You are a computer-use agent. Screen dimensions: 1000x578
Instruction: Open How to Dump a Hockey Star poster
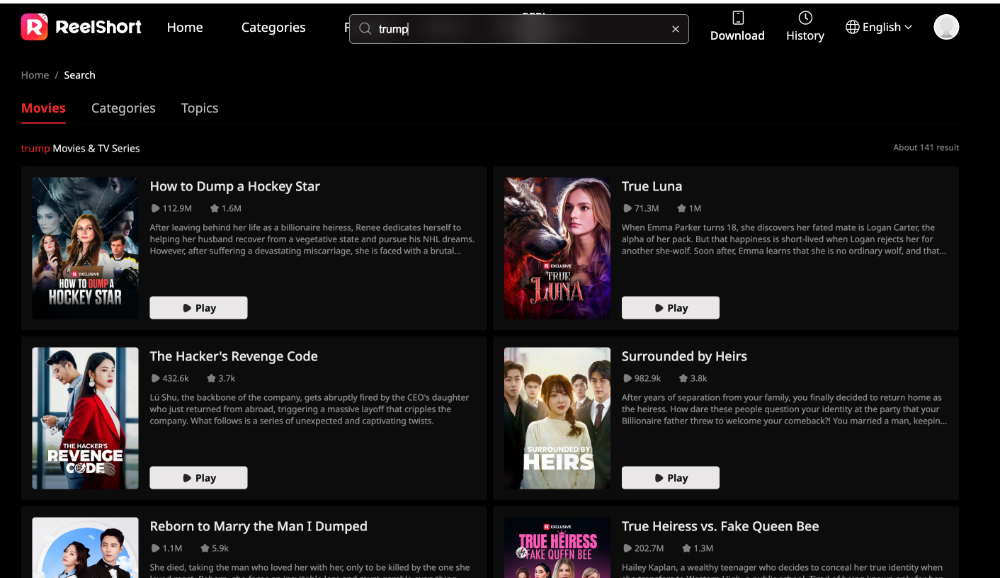click(85, 248)
